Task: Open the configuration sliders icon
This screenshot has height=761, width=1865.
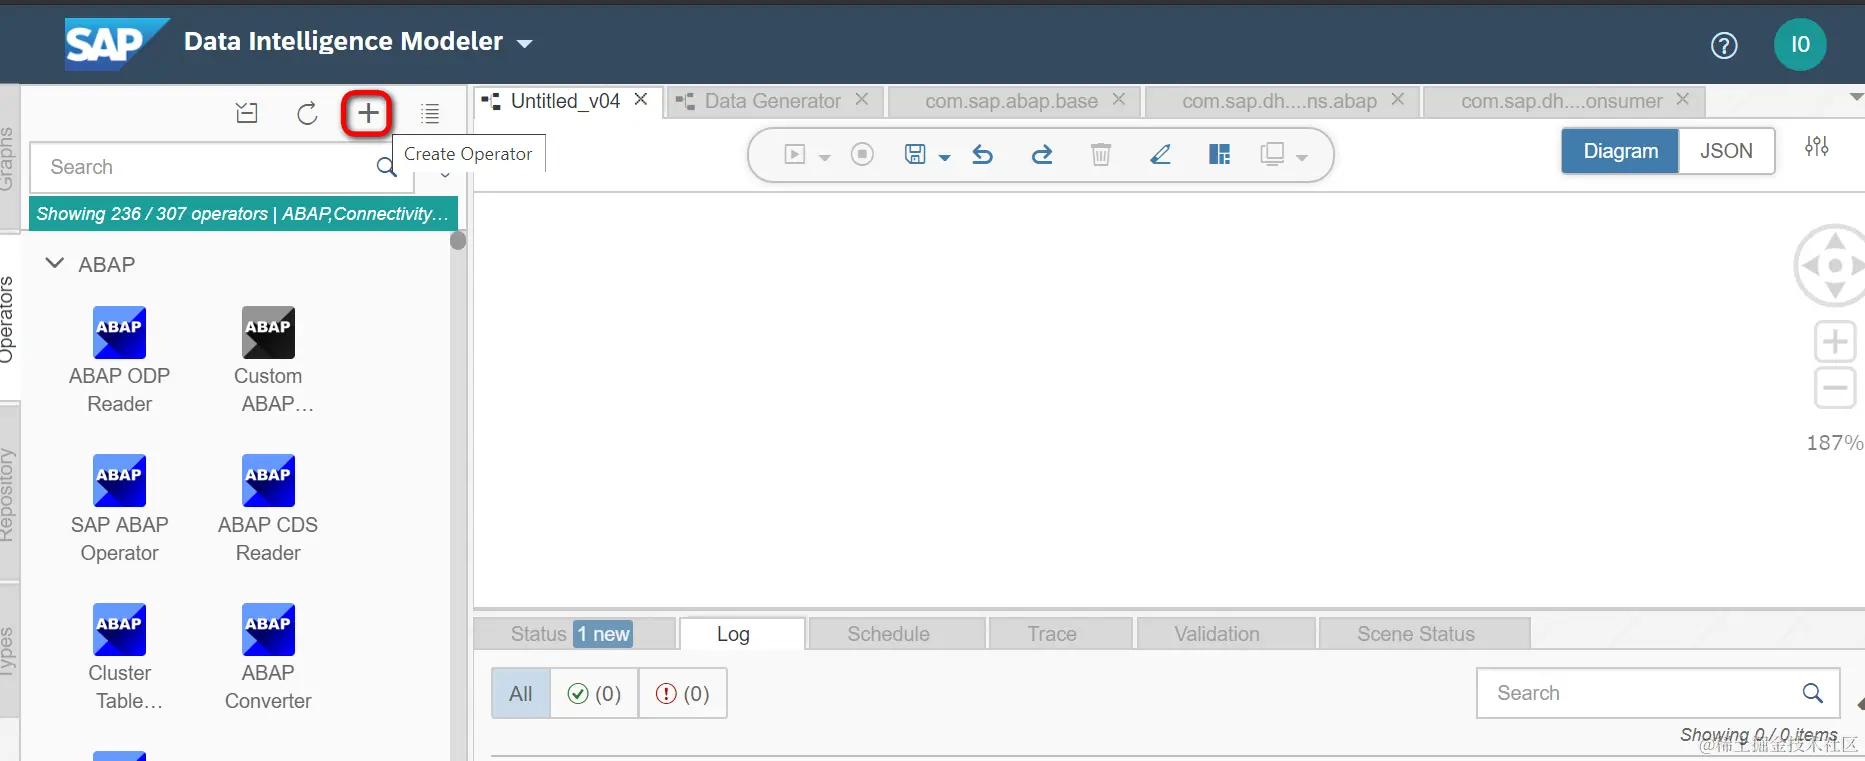Action: coord(1817,147)
